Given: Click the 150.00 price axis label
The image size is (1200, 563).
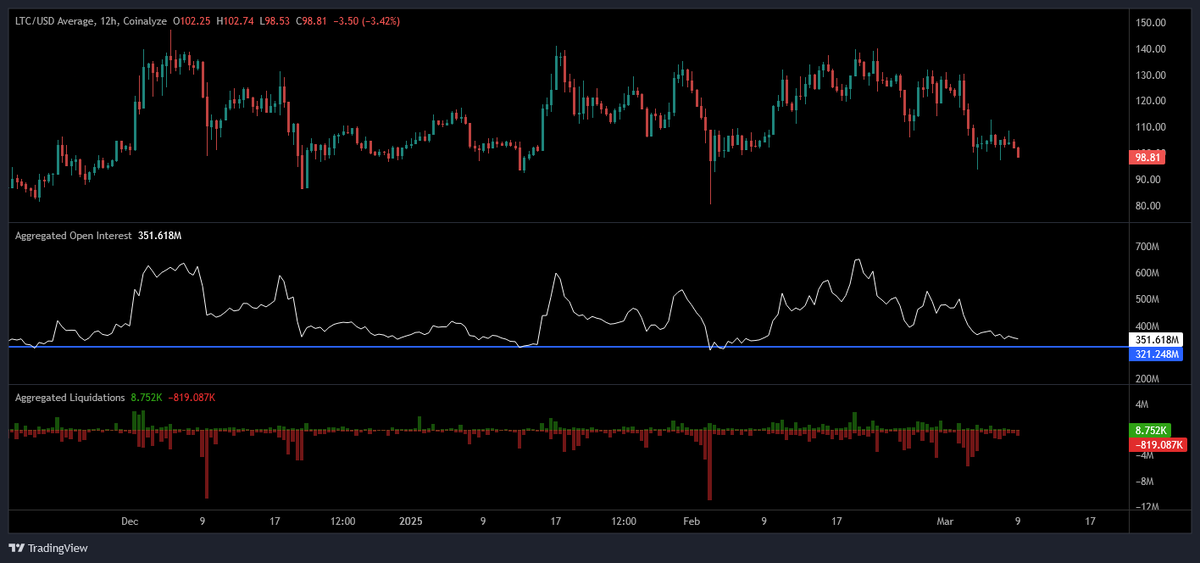Looking at the screenshot, I should [1150, 23].
